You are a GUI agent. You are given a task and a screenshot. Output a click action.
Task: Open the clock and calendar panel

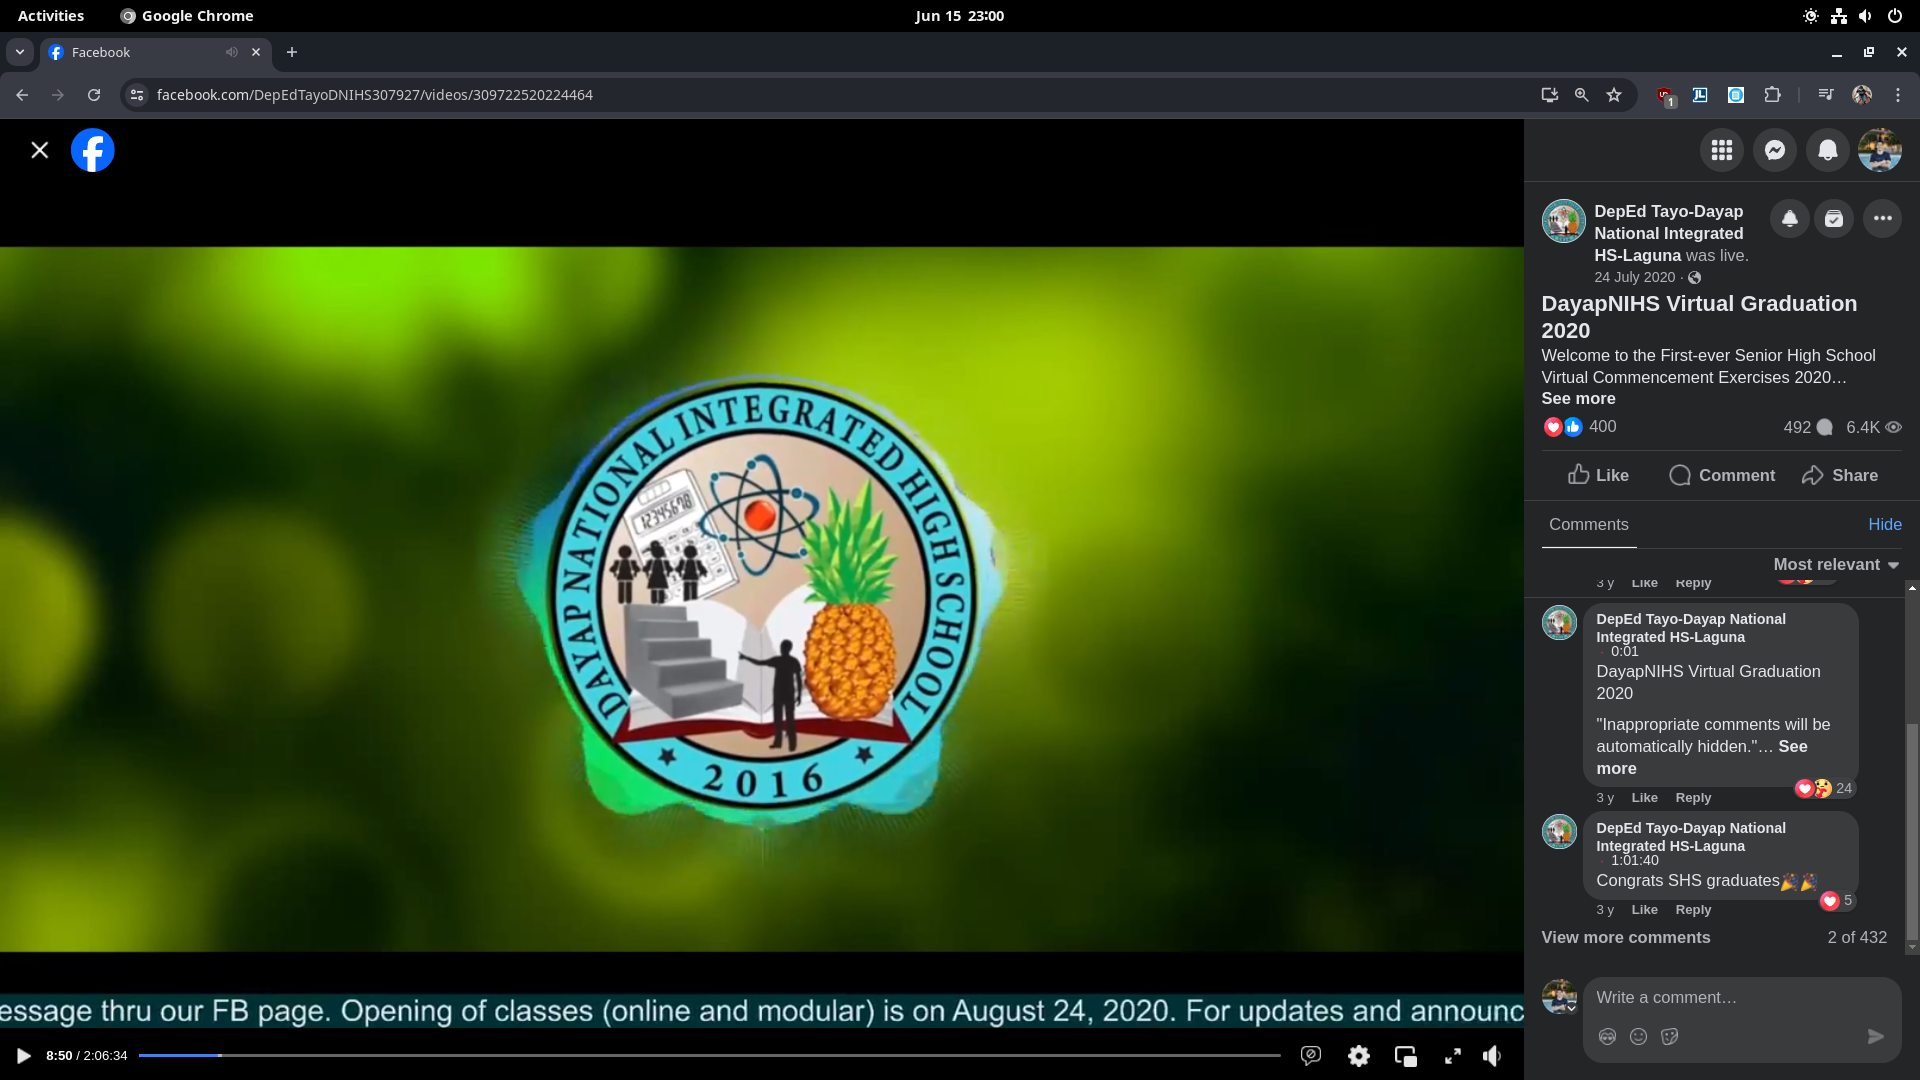(960, 16)
